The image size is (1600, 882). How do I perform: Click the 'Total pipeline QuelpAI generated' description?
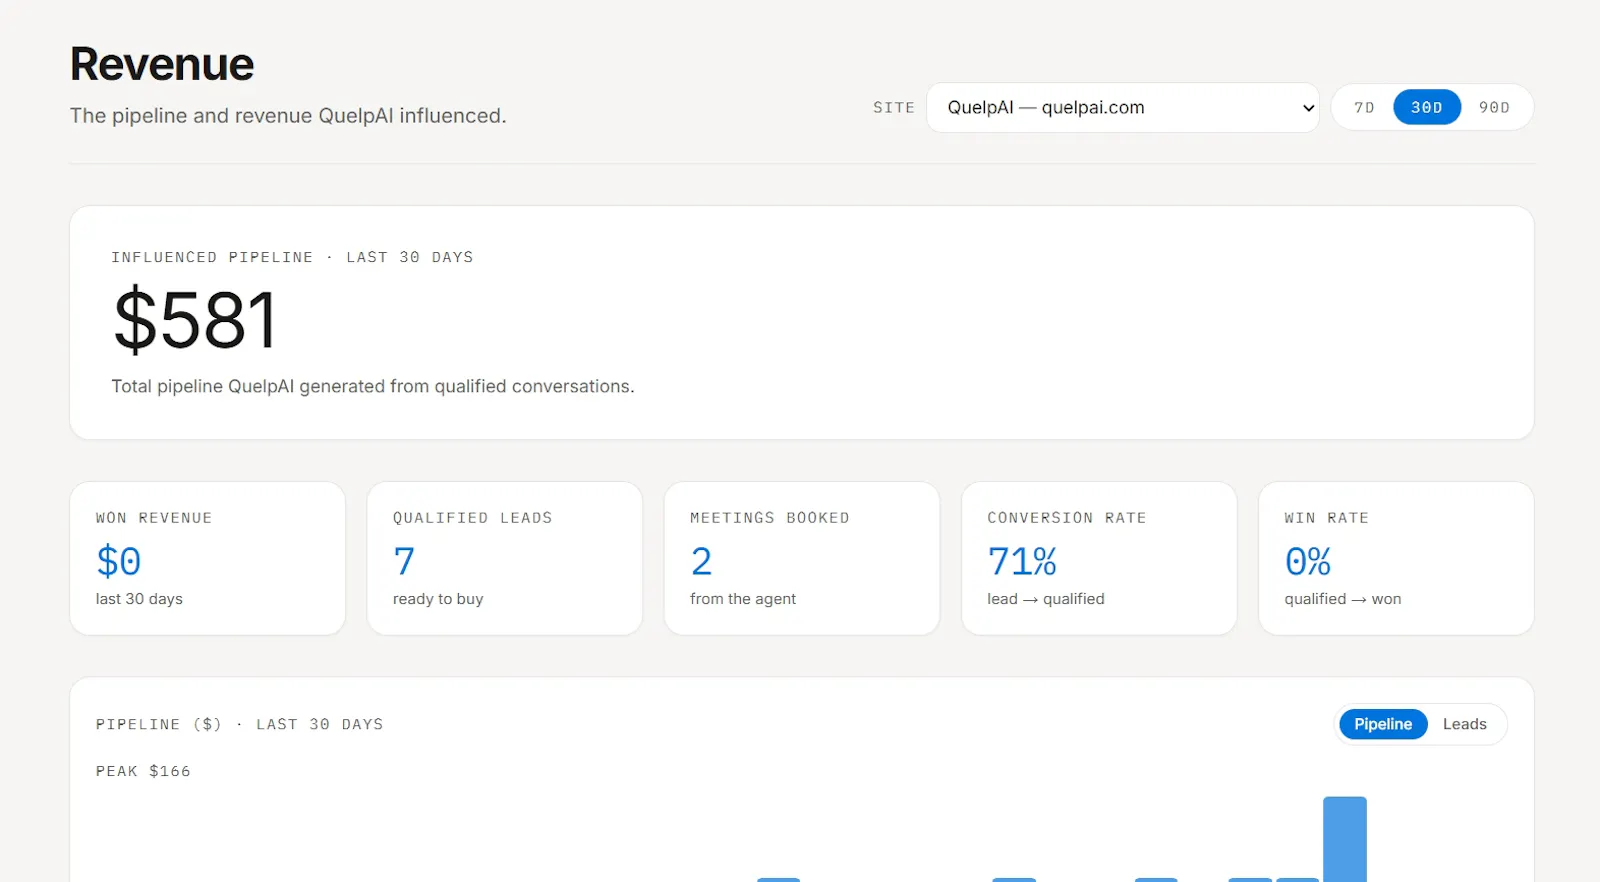click(x=373, y=386)
